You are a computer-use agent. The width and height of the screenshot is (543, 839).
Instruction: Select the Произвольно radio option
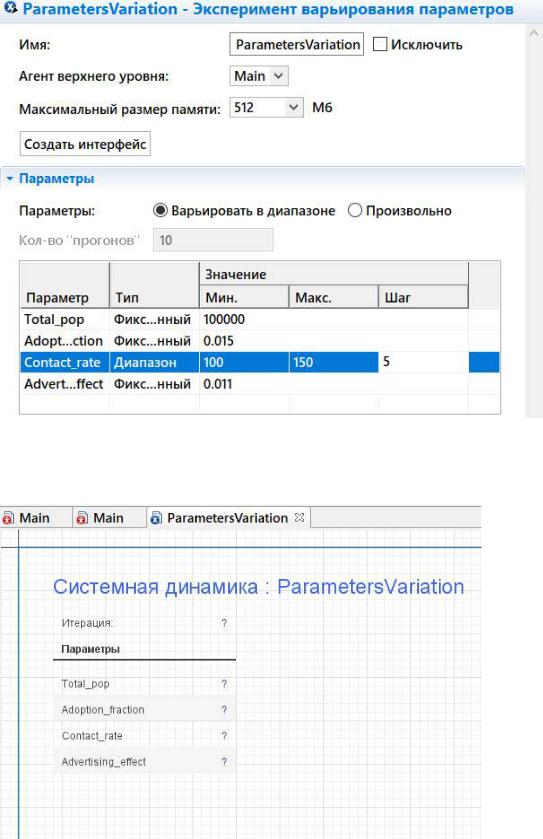tap(355, 210)
